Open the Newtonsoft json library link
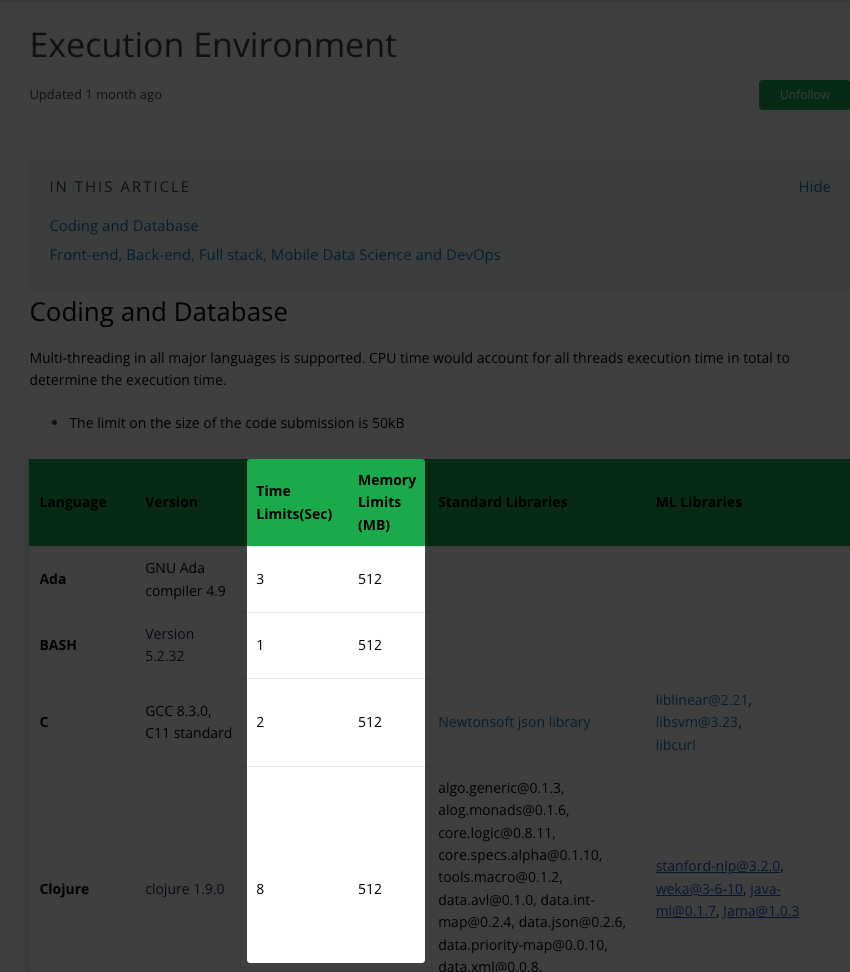 pos(514,722)
